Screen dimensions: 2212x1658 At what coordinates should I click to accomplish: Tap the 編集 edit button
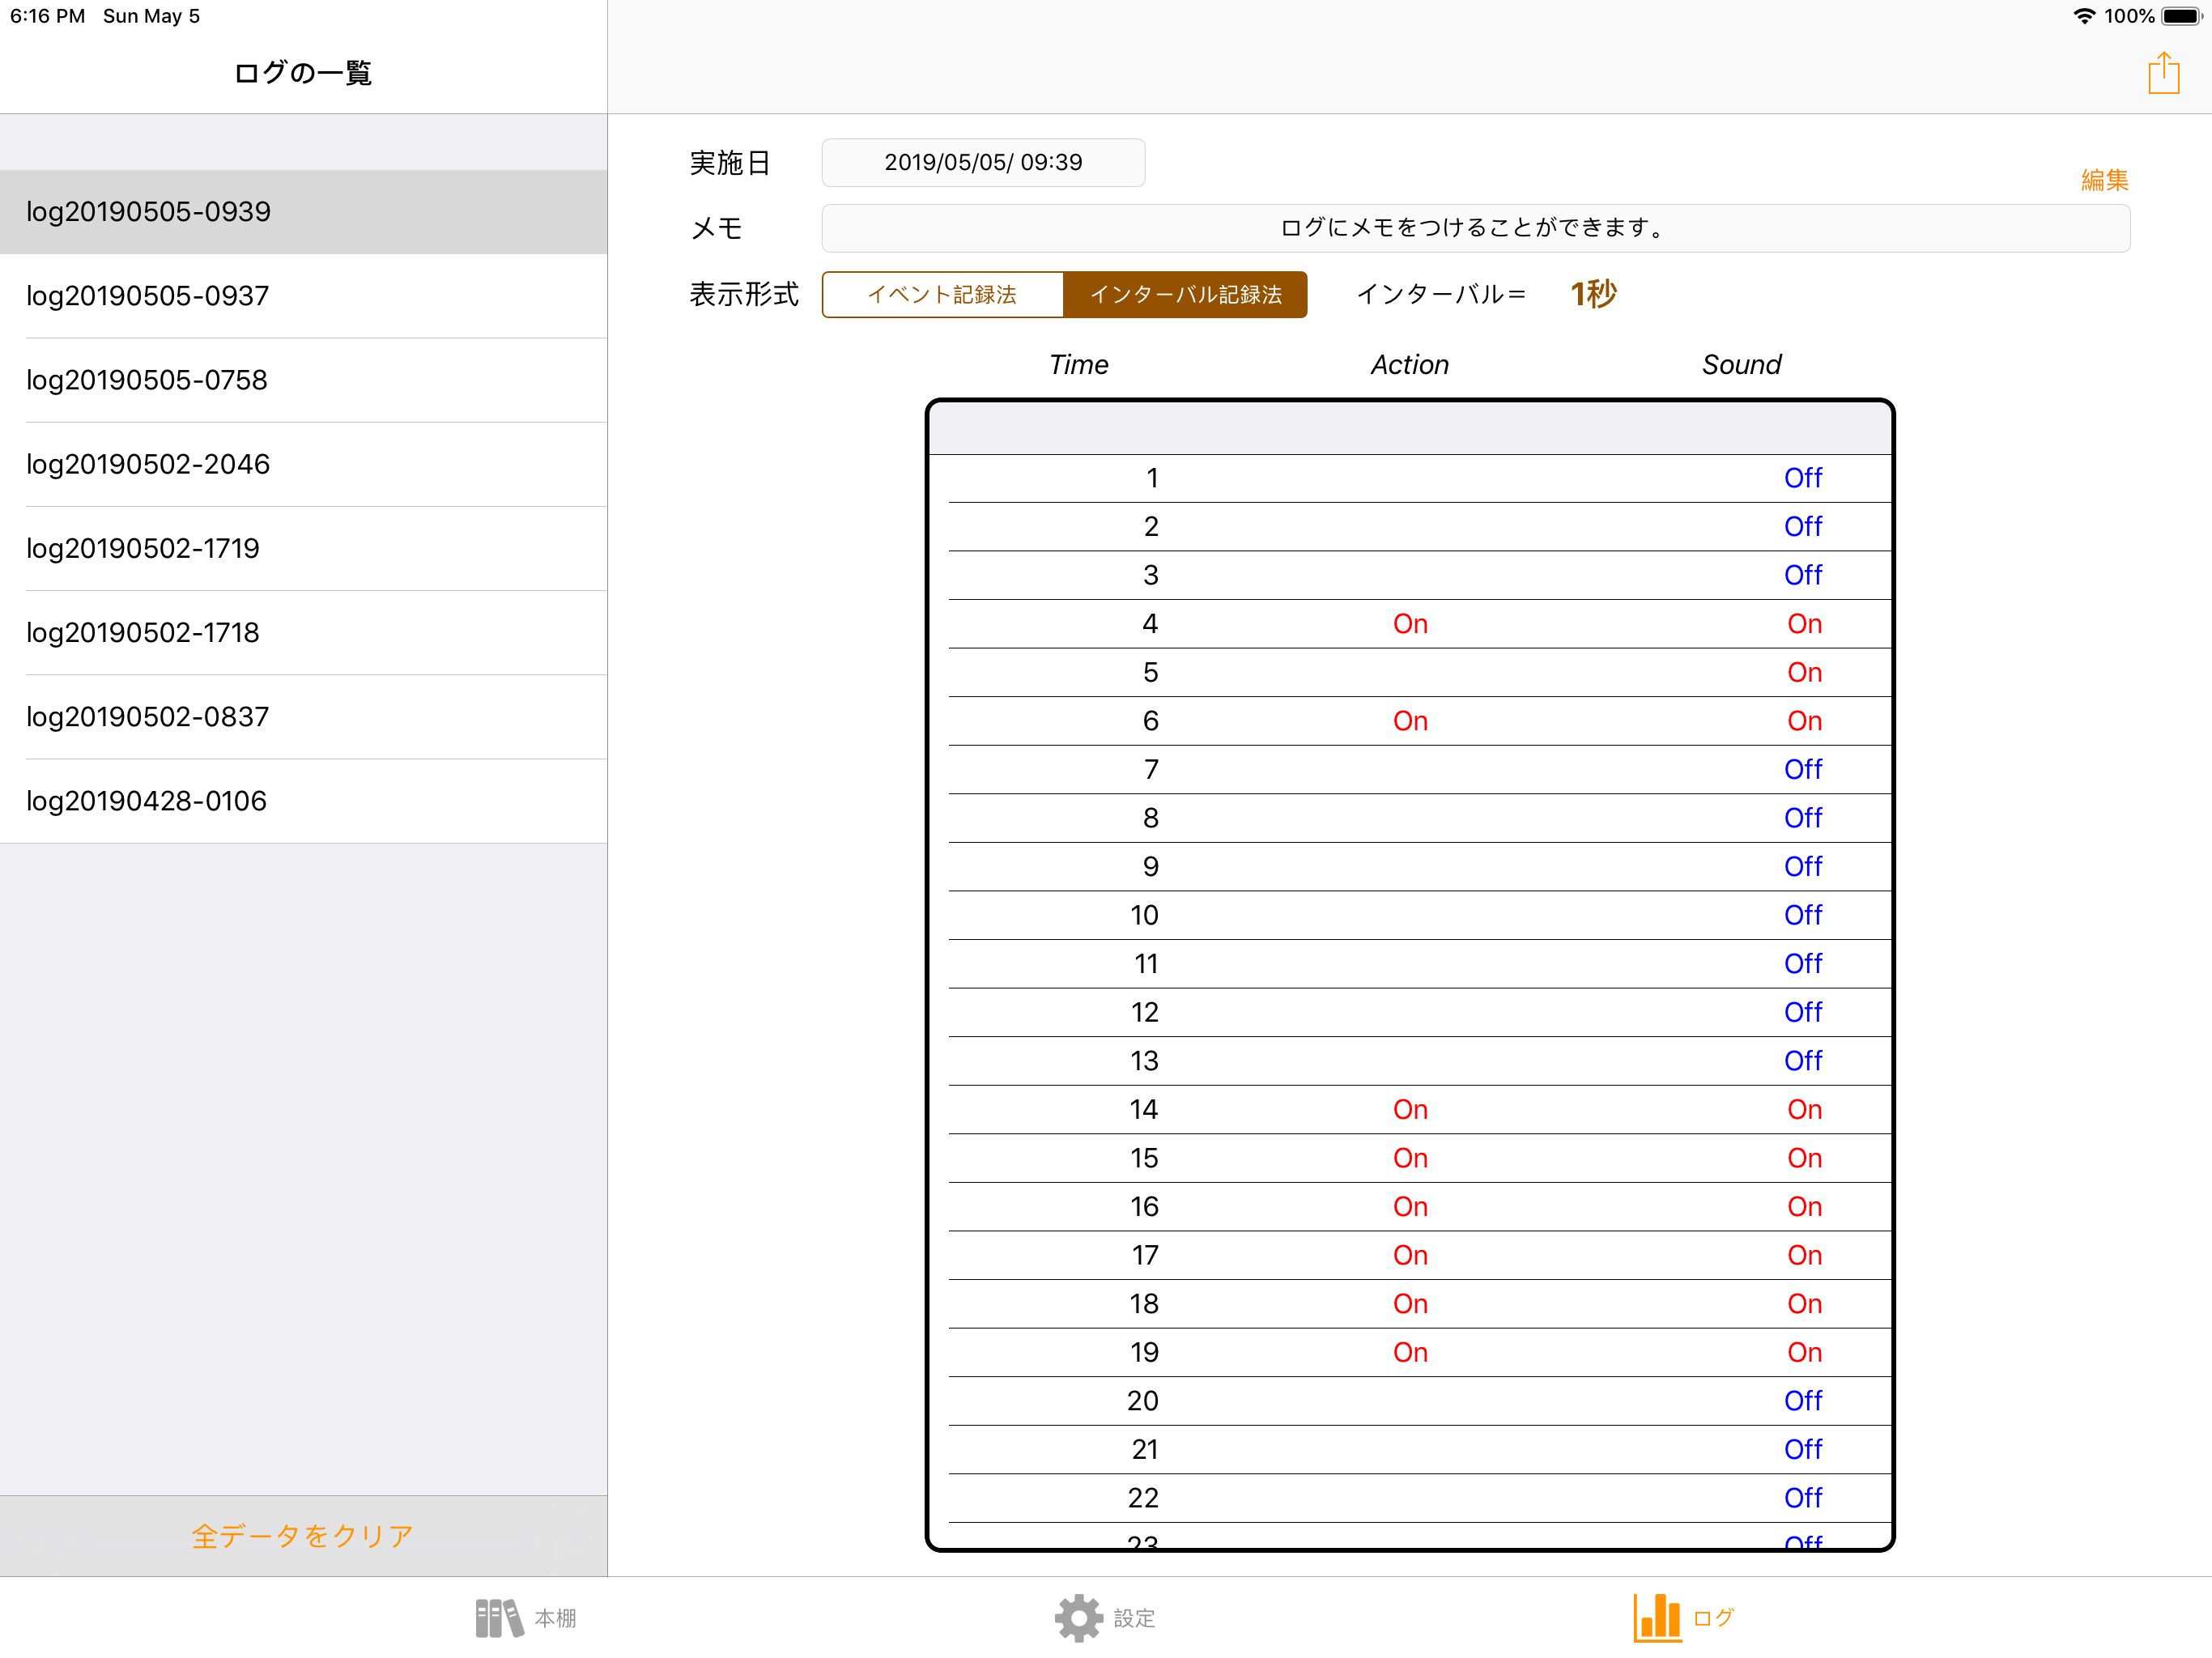(2104, 180)
